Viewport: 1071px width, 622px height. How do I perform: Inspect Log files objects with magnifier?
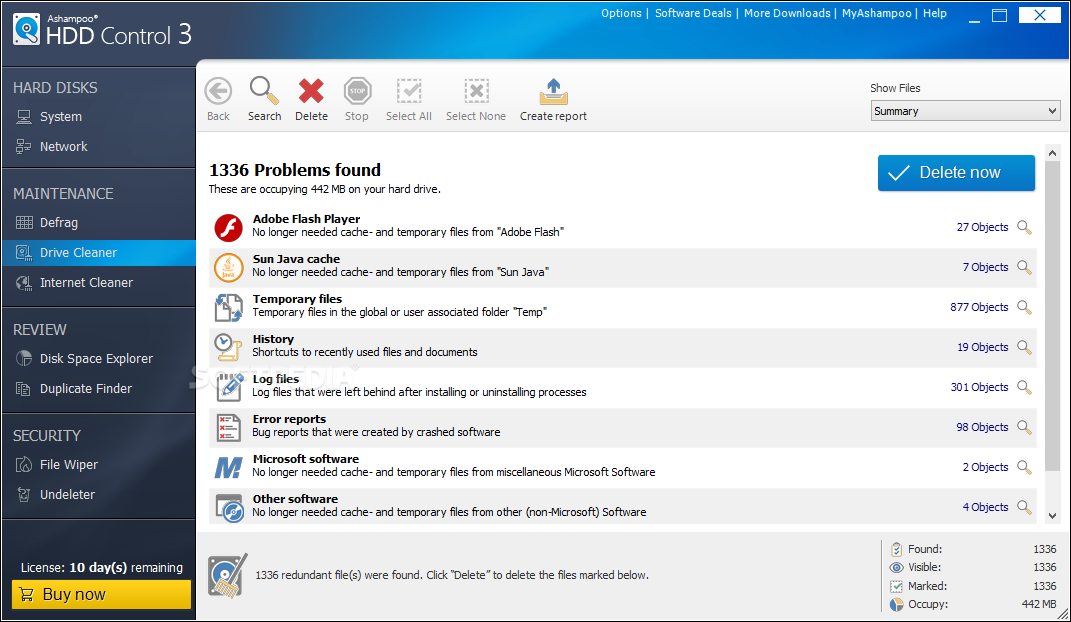[1024, 387]
